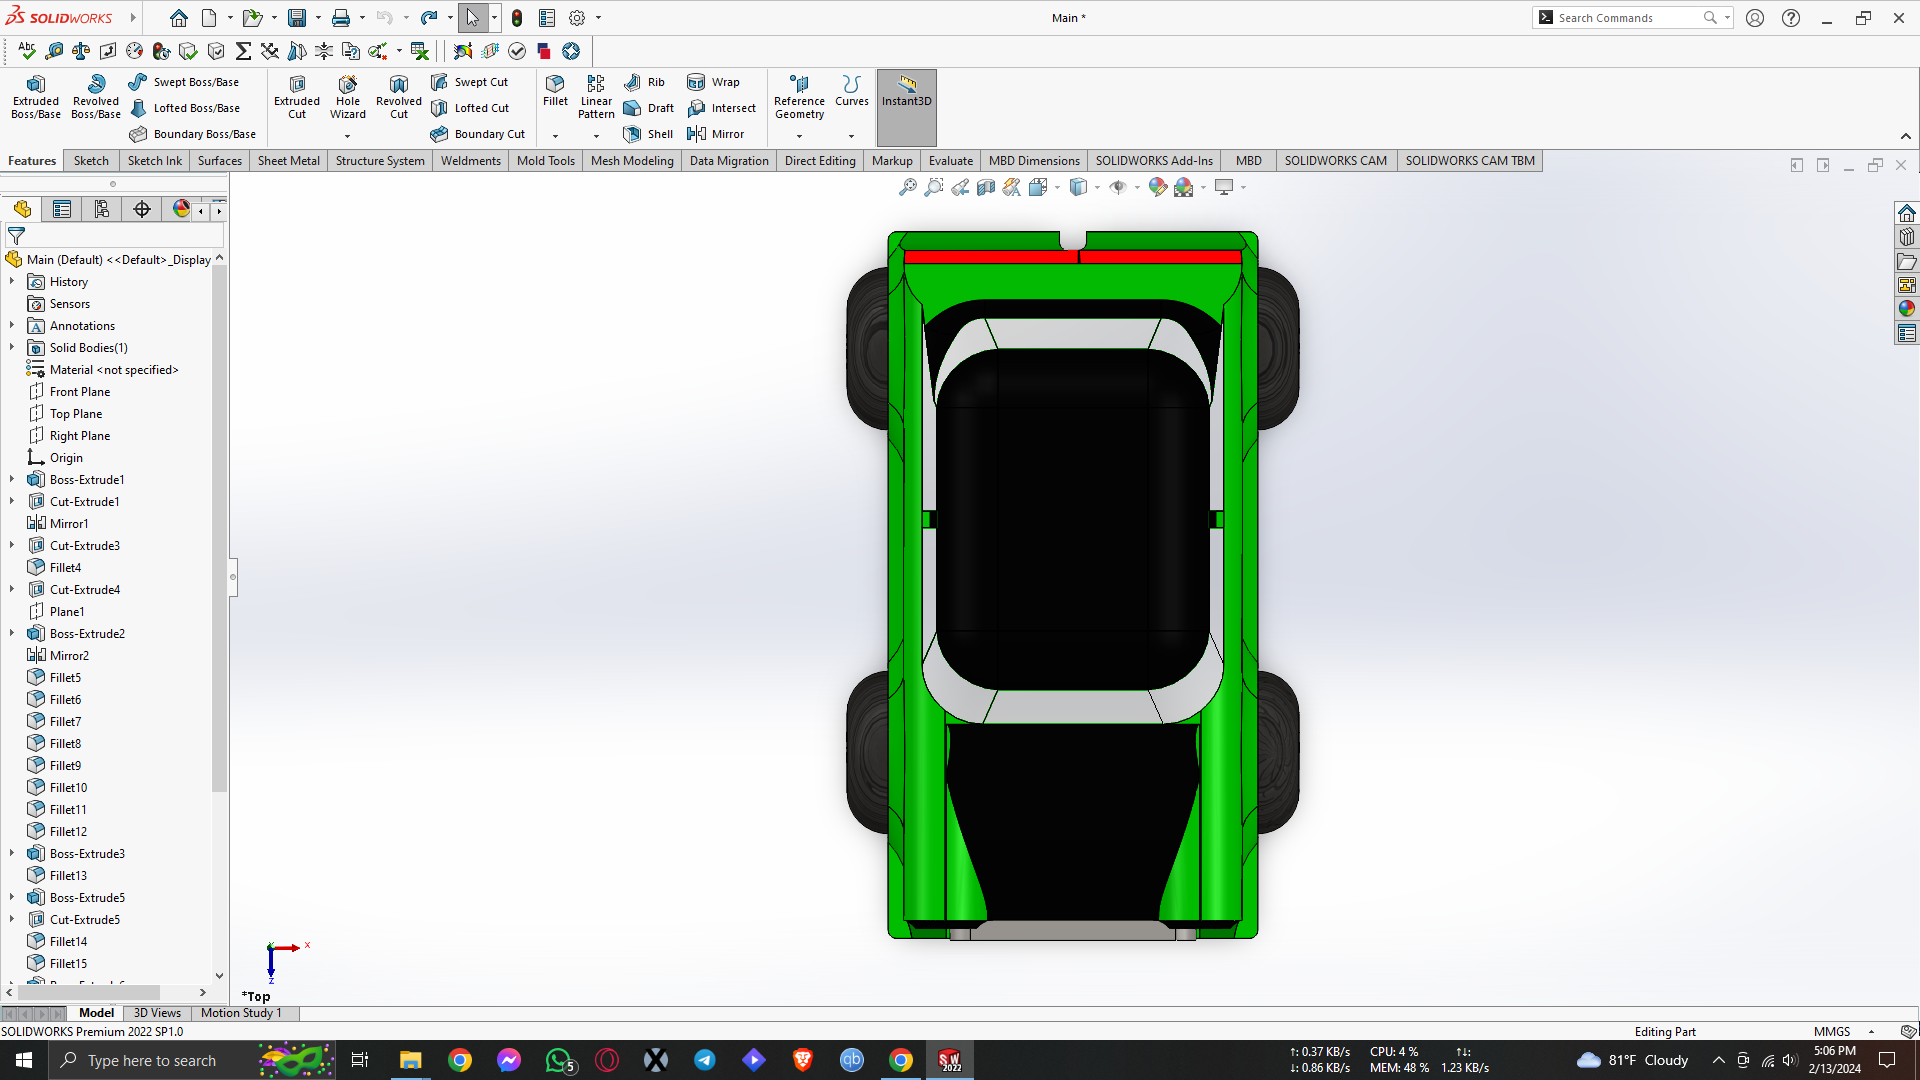
Task: Click the MMGS unit system button
Action: click(1832, 1032)
